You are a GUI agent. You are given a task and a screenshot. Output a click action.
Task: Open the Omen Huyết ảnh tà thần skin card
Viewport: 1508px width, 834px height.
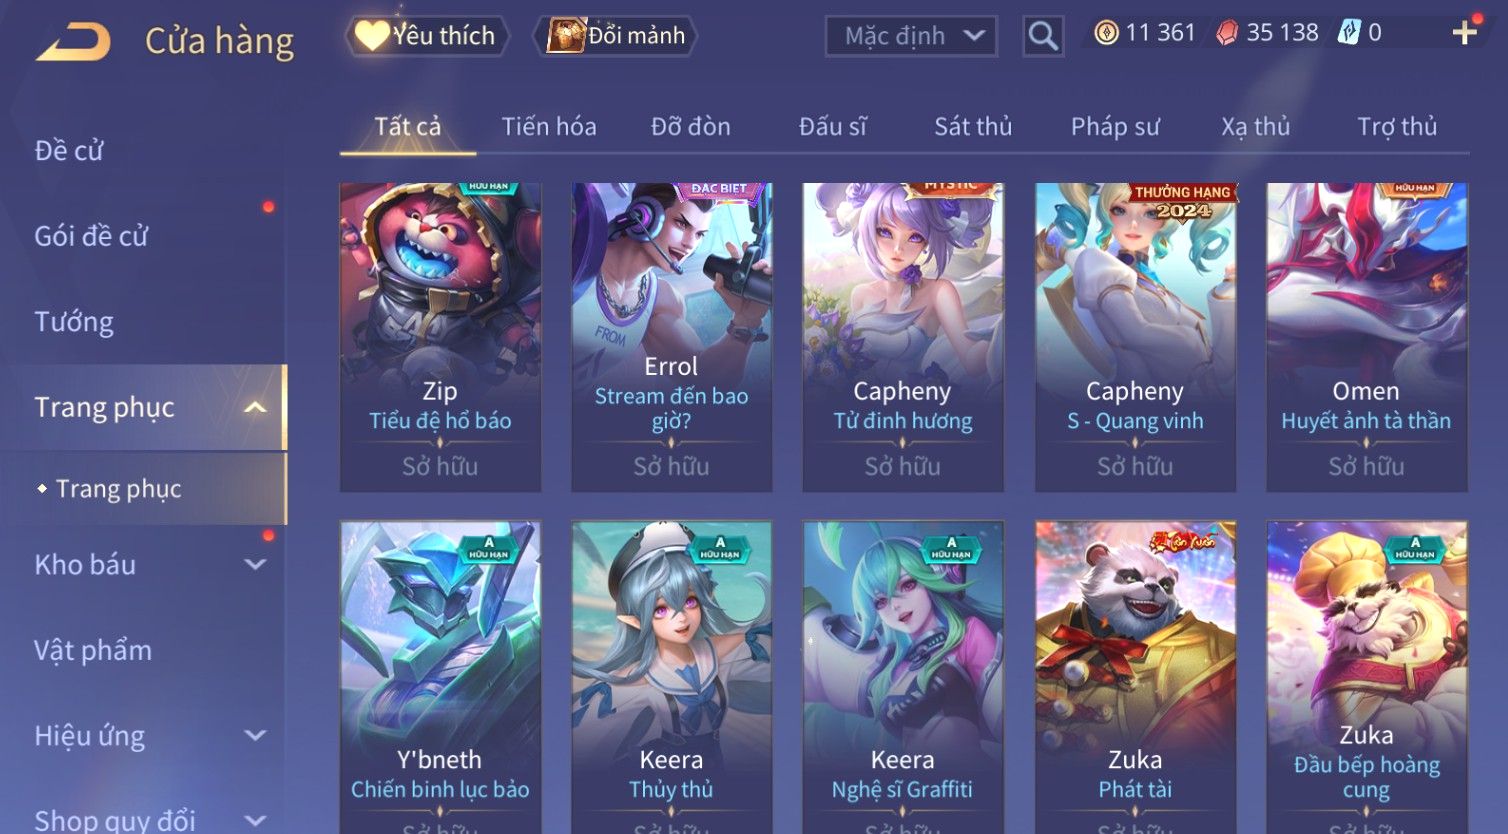click(1367, 337)
